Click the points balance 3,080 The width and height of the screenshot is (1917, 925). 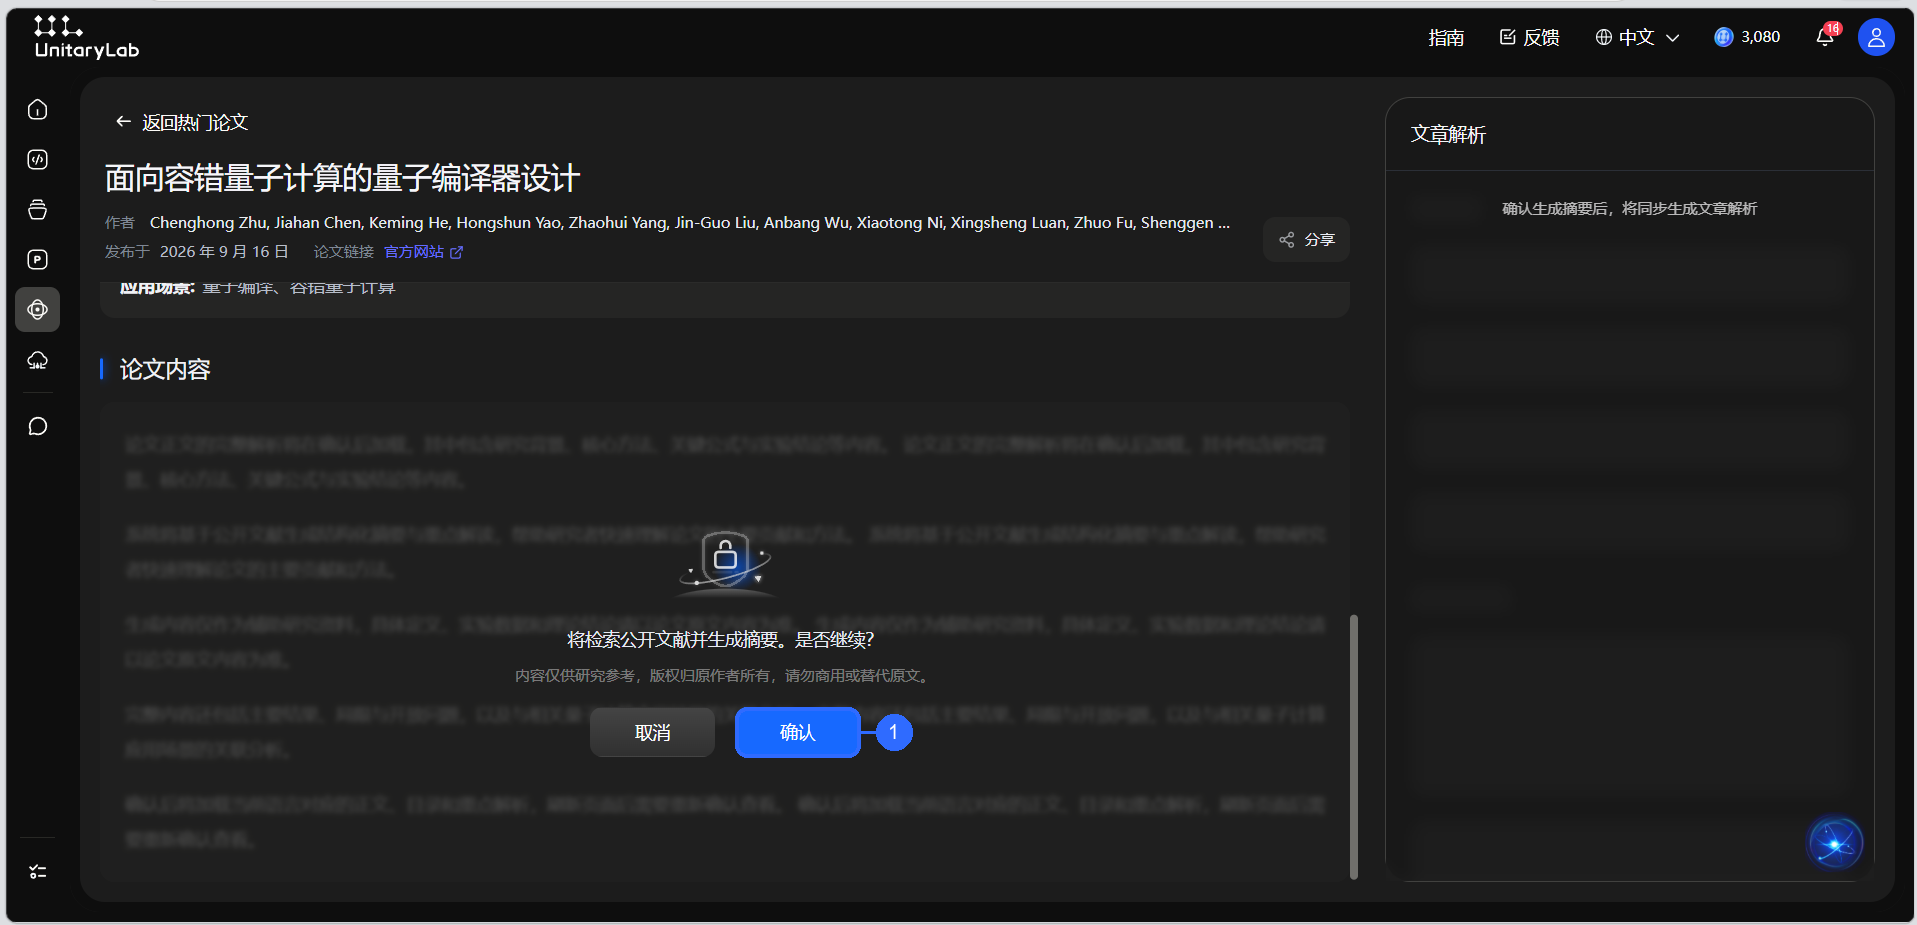coord(1747,37)
